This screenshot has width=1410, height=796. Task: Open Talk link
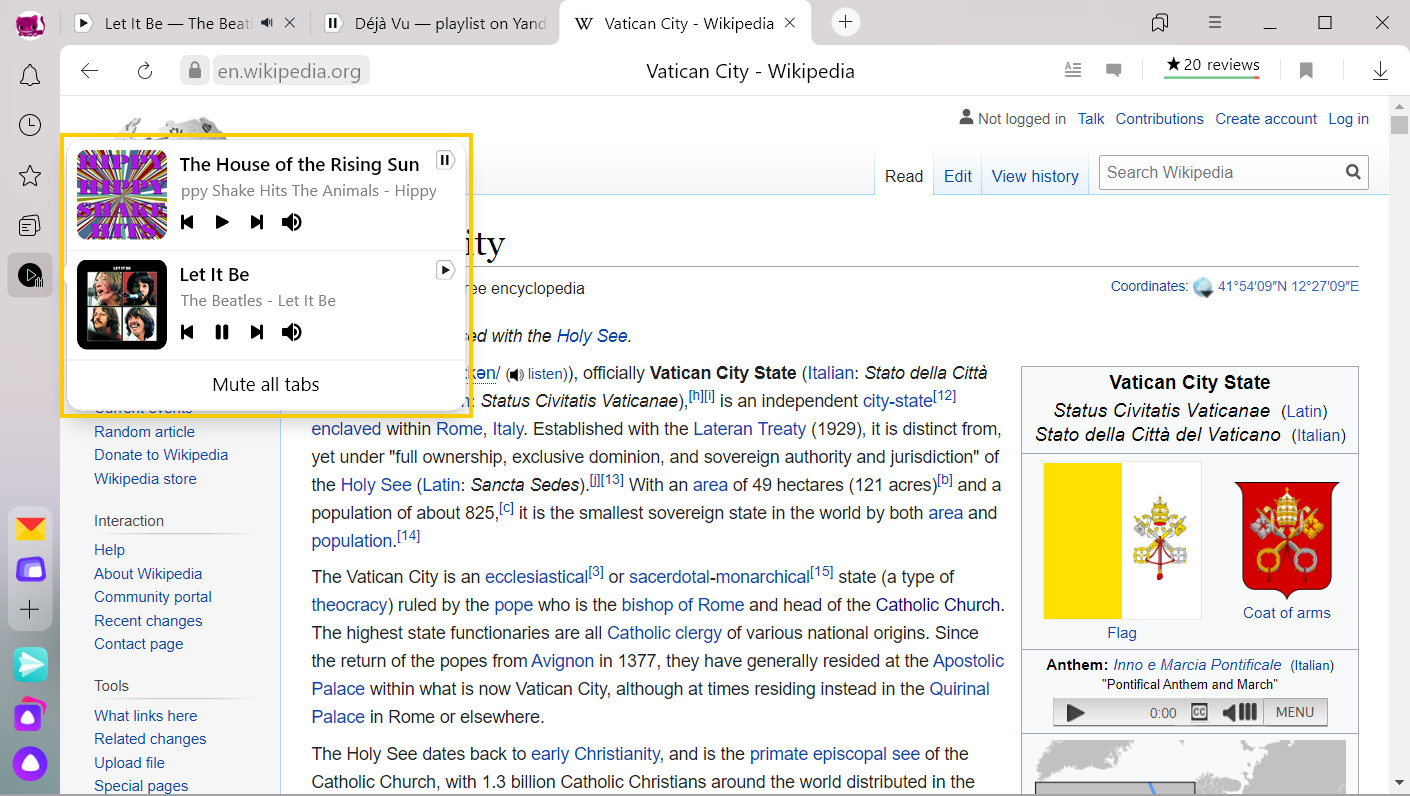pyautogui.click(x=1091, y=119)
